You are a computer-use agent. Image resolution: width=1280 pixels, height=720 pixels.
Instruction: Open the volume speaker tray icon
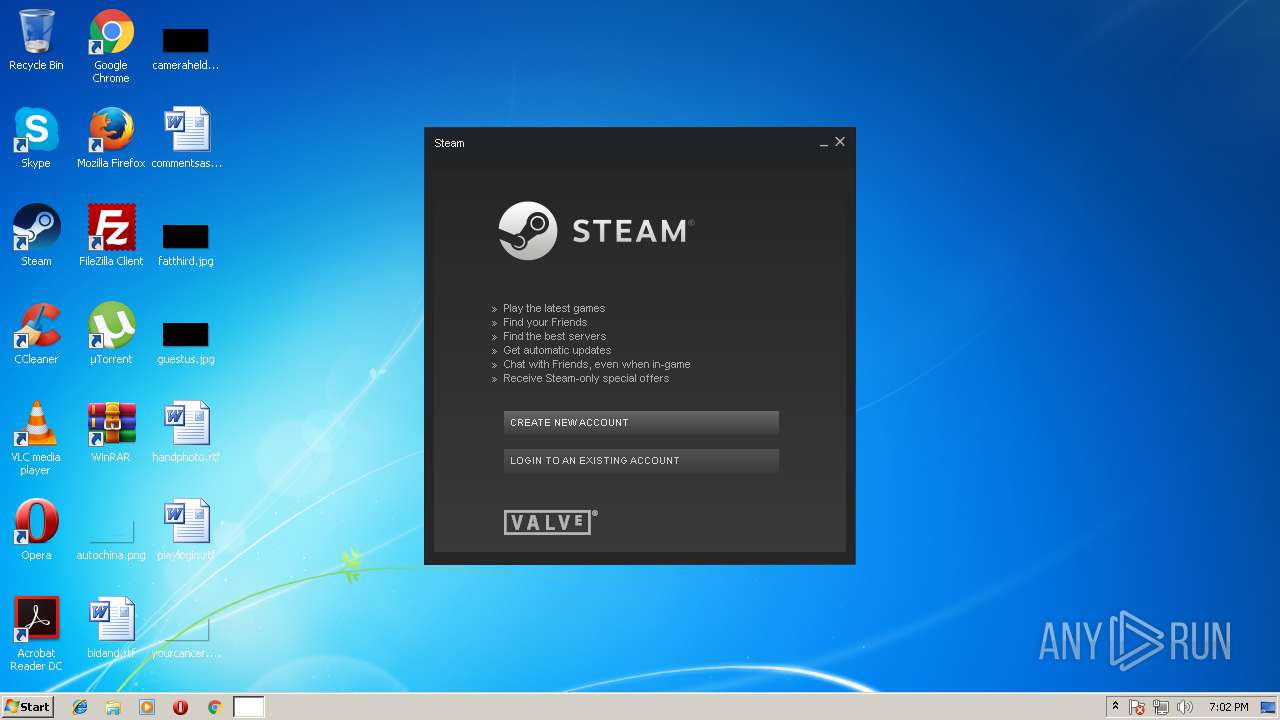pyautogui.click(x=1185, y=707)
